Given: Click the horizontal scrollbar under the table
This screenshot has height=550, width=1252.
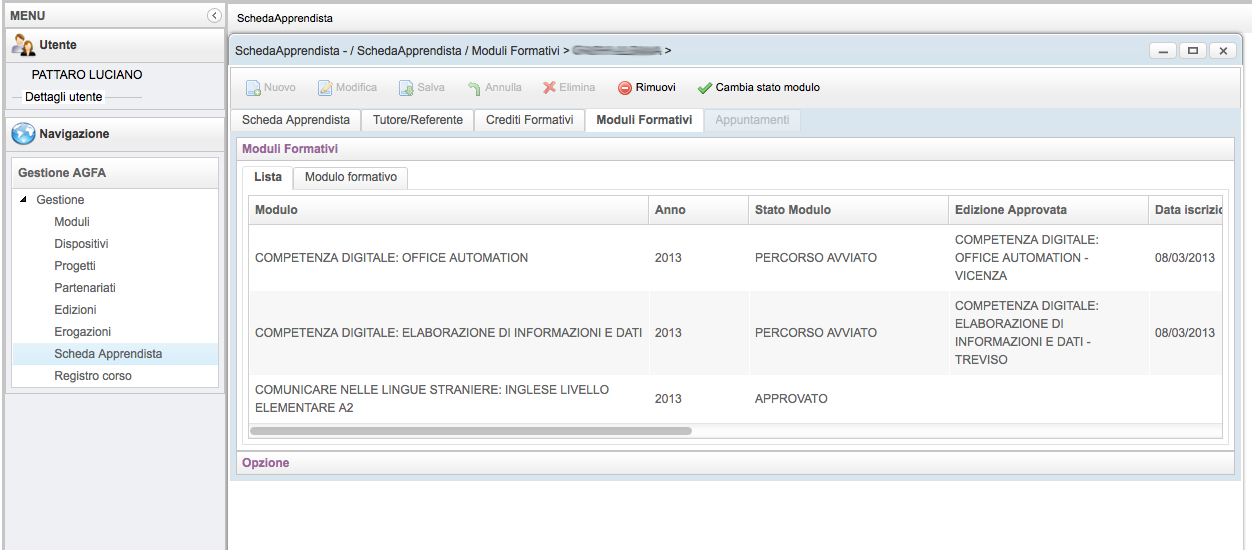Looking at the screenshot, I should click(x=470, y=431).
